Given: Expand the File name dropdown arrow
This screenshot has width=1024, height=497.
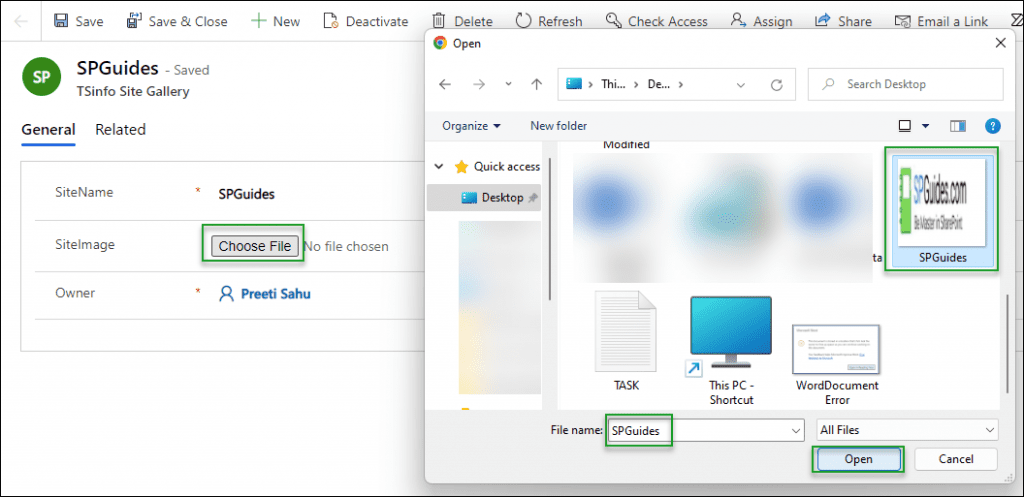Looking at the screenshot, I should point(795,430).
